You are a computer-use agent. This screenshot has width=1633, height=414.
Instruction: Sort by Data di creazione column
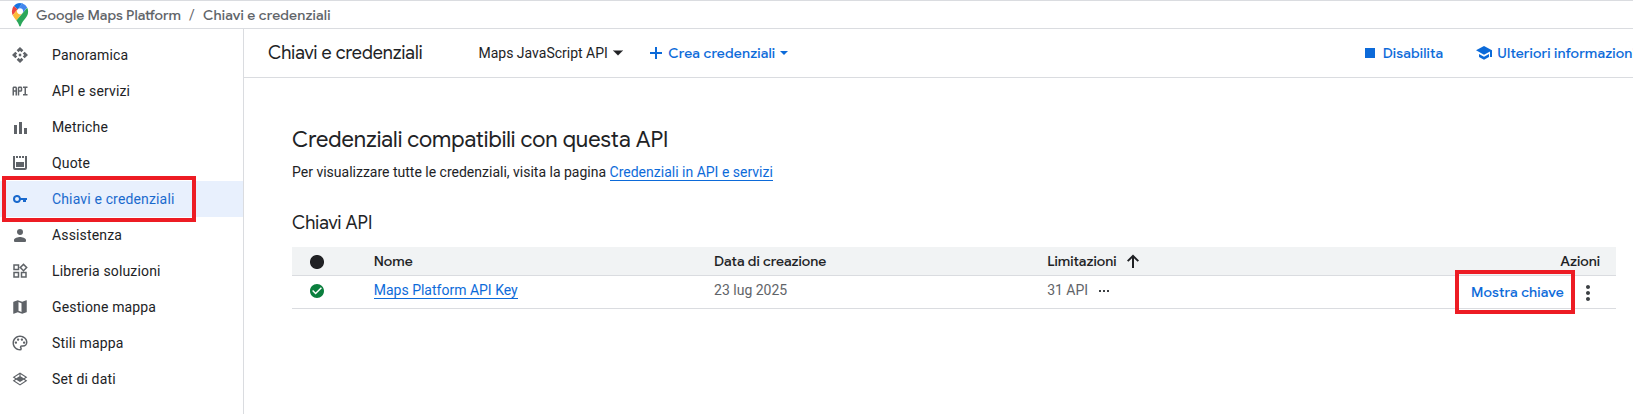[x=770, y=261]
